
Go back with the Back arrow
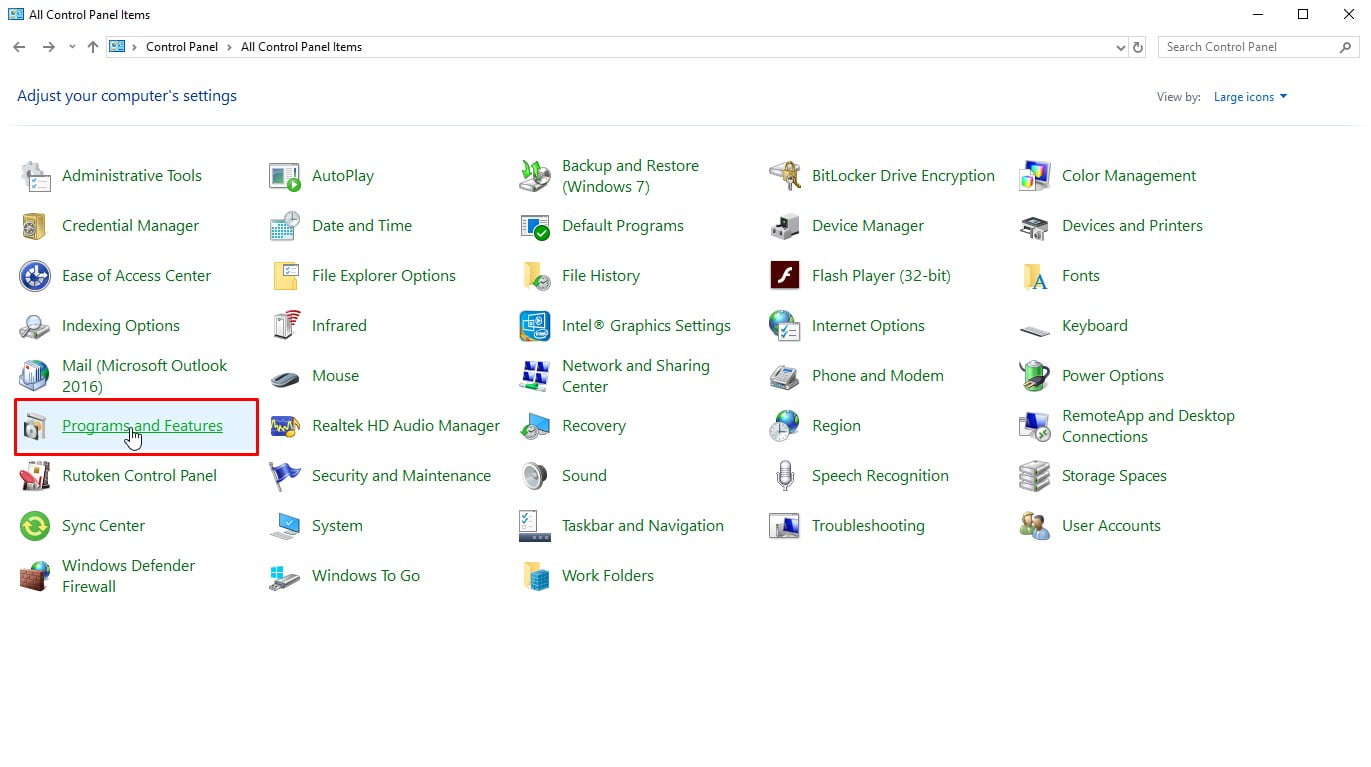point(19,47)
